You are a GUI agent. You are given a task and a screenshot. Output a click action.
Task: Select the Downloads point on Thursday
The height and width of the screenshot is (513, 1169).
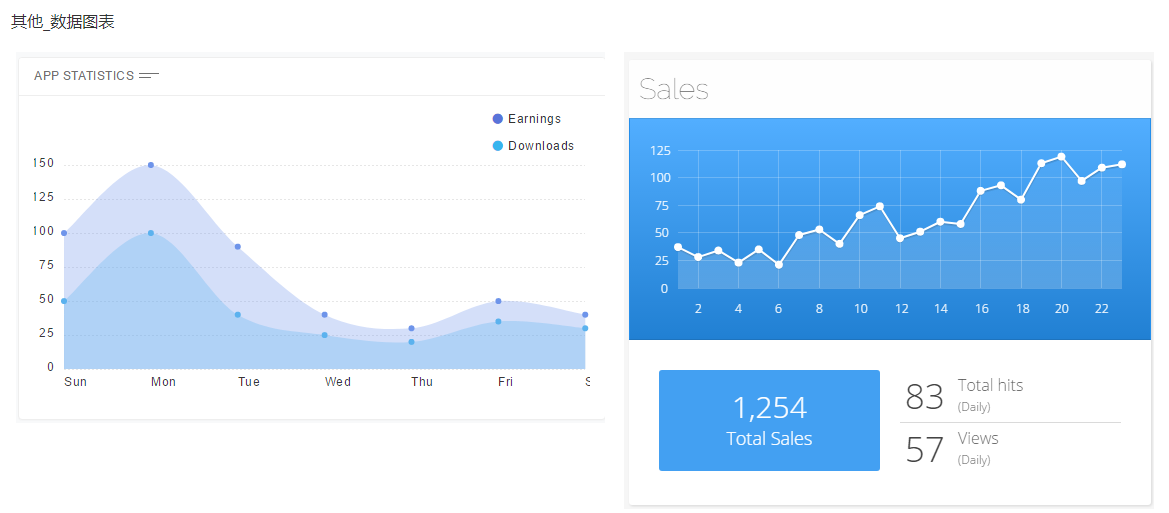coord(411,342)
